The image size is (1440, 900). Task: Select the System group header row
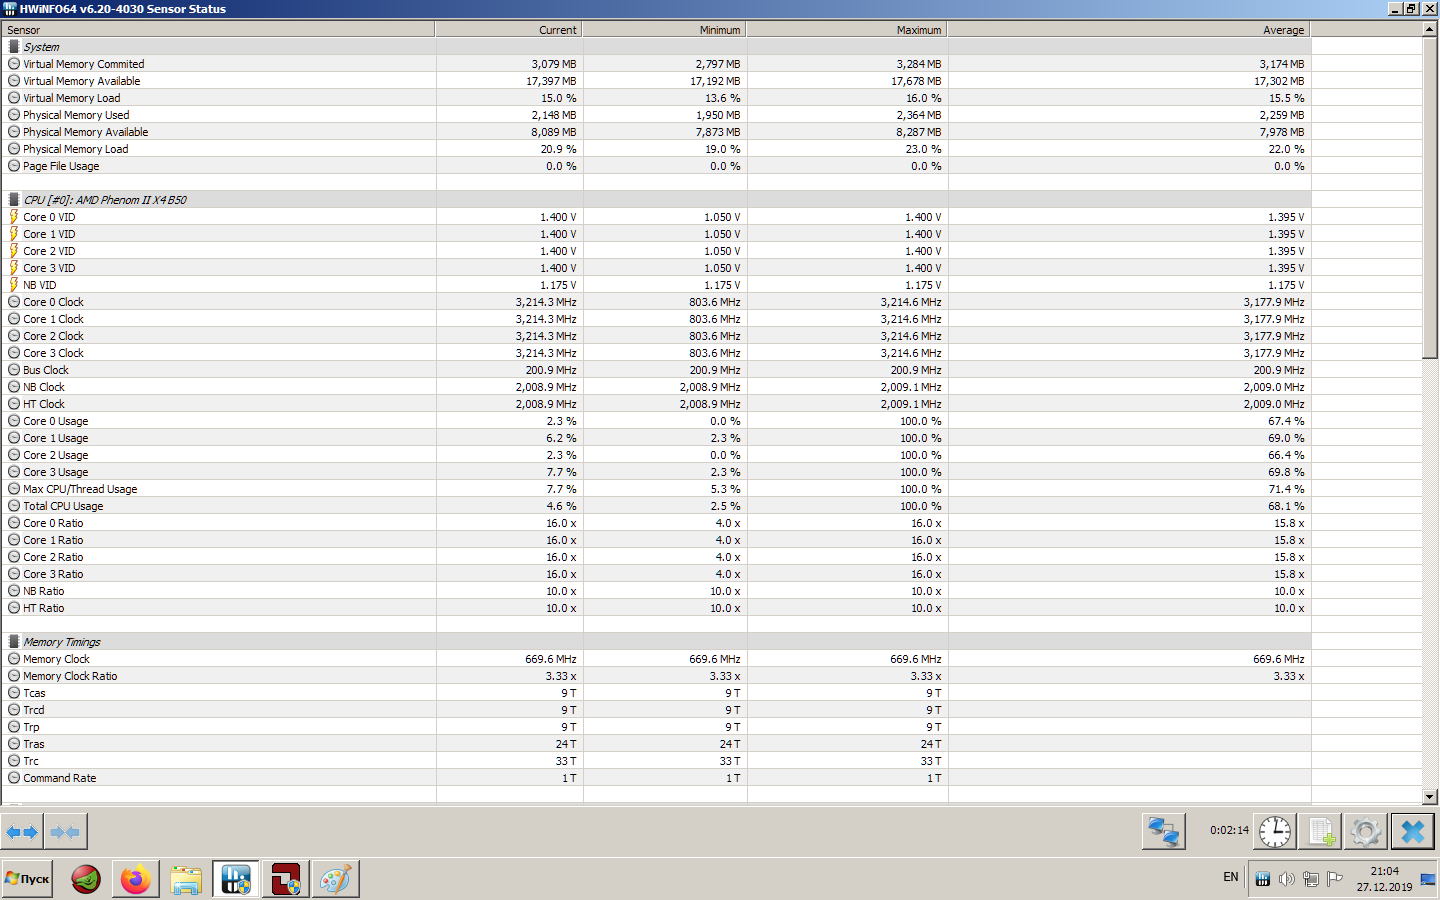[x=656, y=47]
